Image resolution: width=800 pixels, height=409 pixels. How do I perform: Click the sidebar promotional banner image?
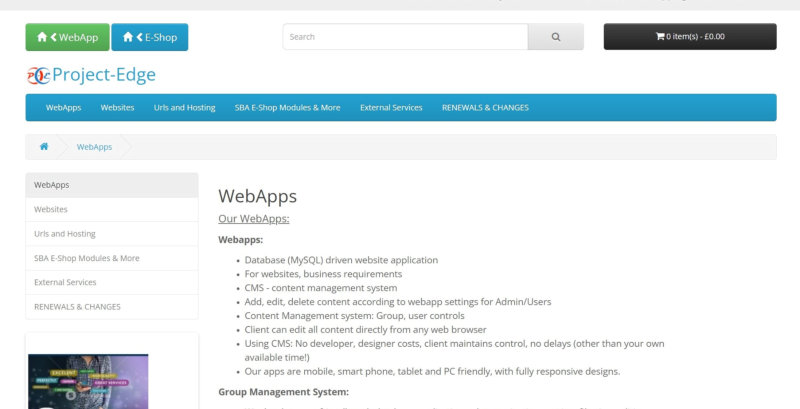pyautogui.click(x=88, y=381)
